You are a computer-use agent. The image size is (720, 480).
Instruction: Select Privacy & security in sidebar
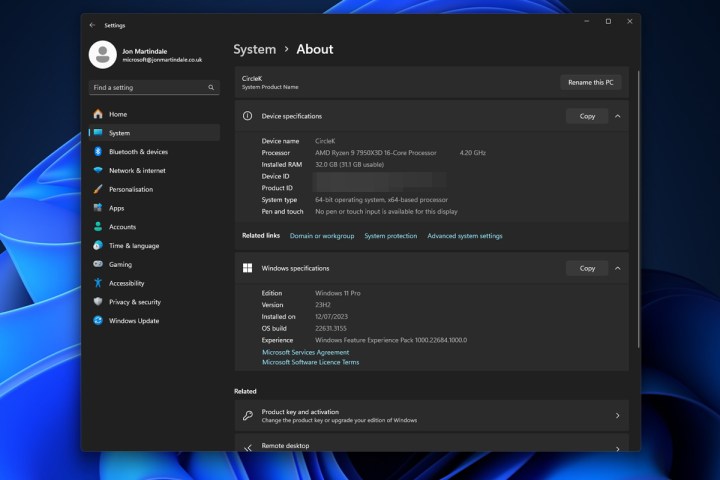coord(134,302)
